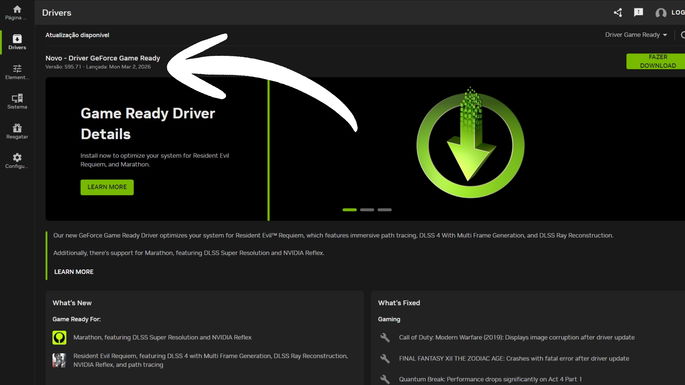Click the Resident Evil Requiem thumbnail
685x385 pixels.
[x=59, y=360]
